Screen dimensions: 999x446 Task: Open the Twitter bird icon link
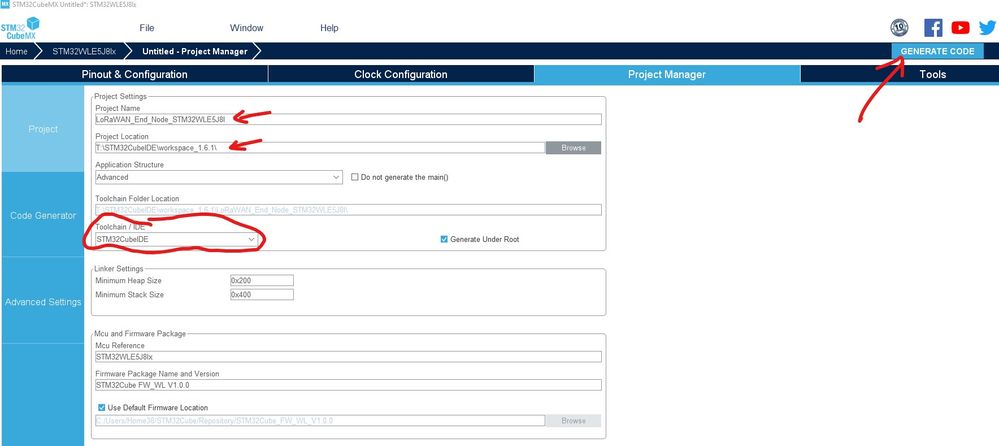987,27
